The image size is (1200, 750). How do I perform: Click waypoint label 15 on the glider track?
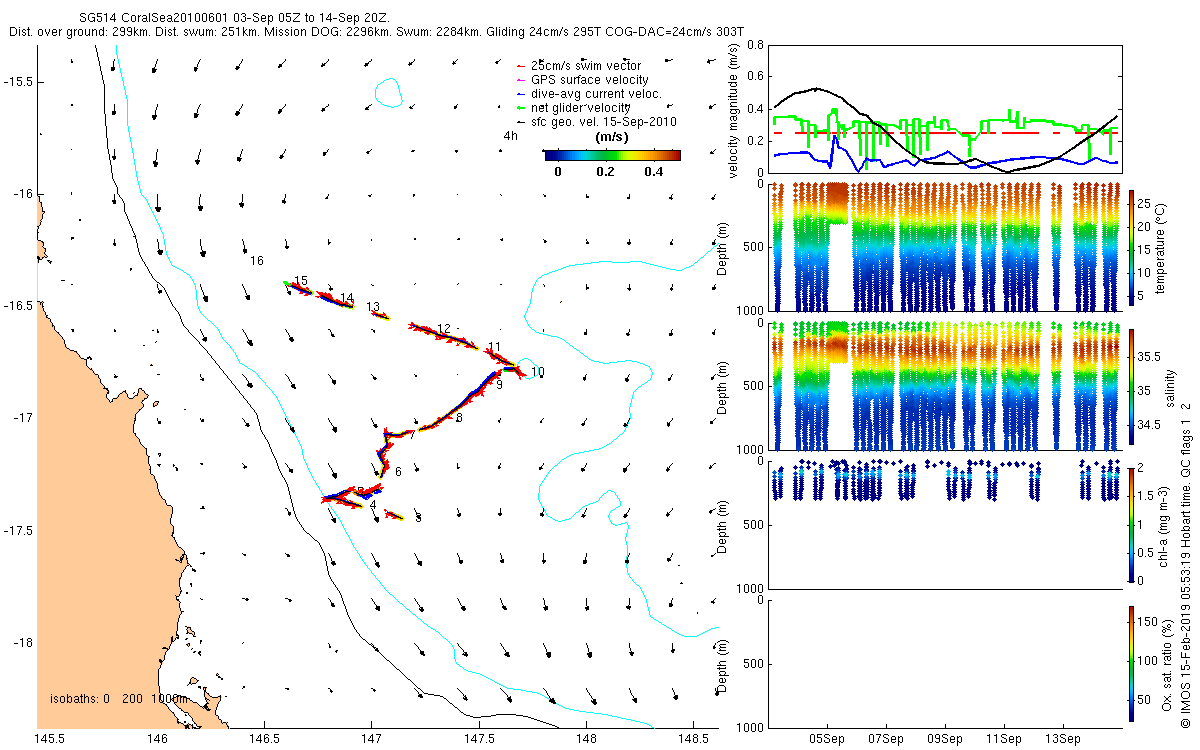click(x=301, y=281)
